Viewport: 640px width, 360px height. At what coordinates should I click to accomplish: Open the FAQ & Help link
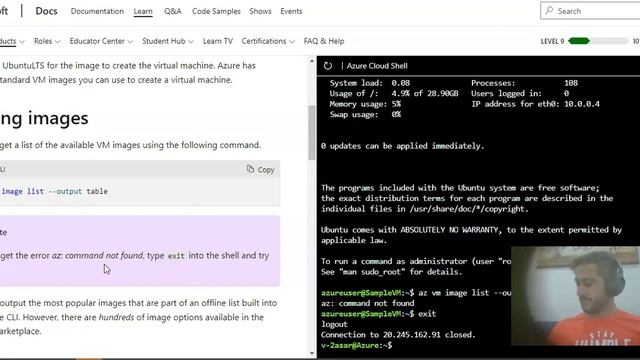(324, 41)
